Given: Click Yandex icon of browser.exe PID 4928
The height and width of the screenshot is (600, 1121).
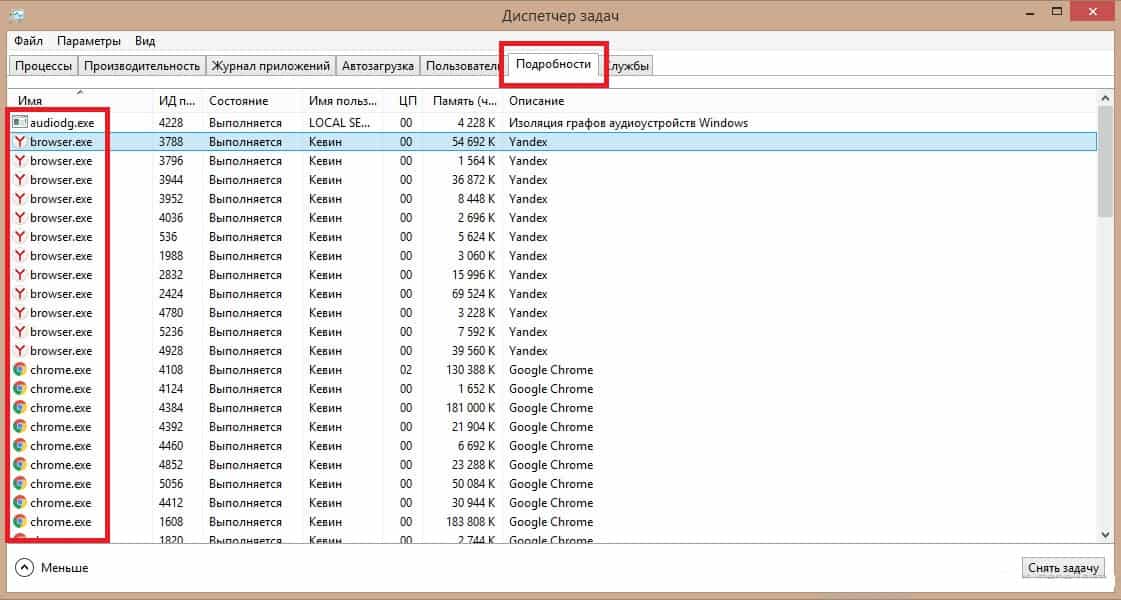Looking at the screenshot, I should (x=20, y=351).
